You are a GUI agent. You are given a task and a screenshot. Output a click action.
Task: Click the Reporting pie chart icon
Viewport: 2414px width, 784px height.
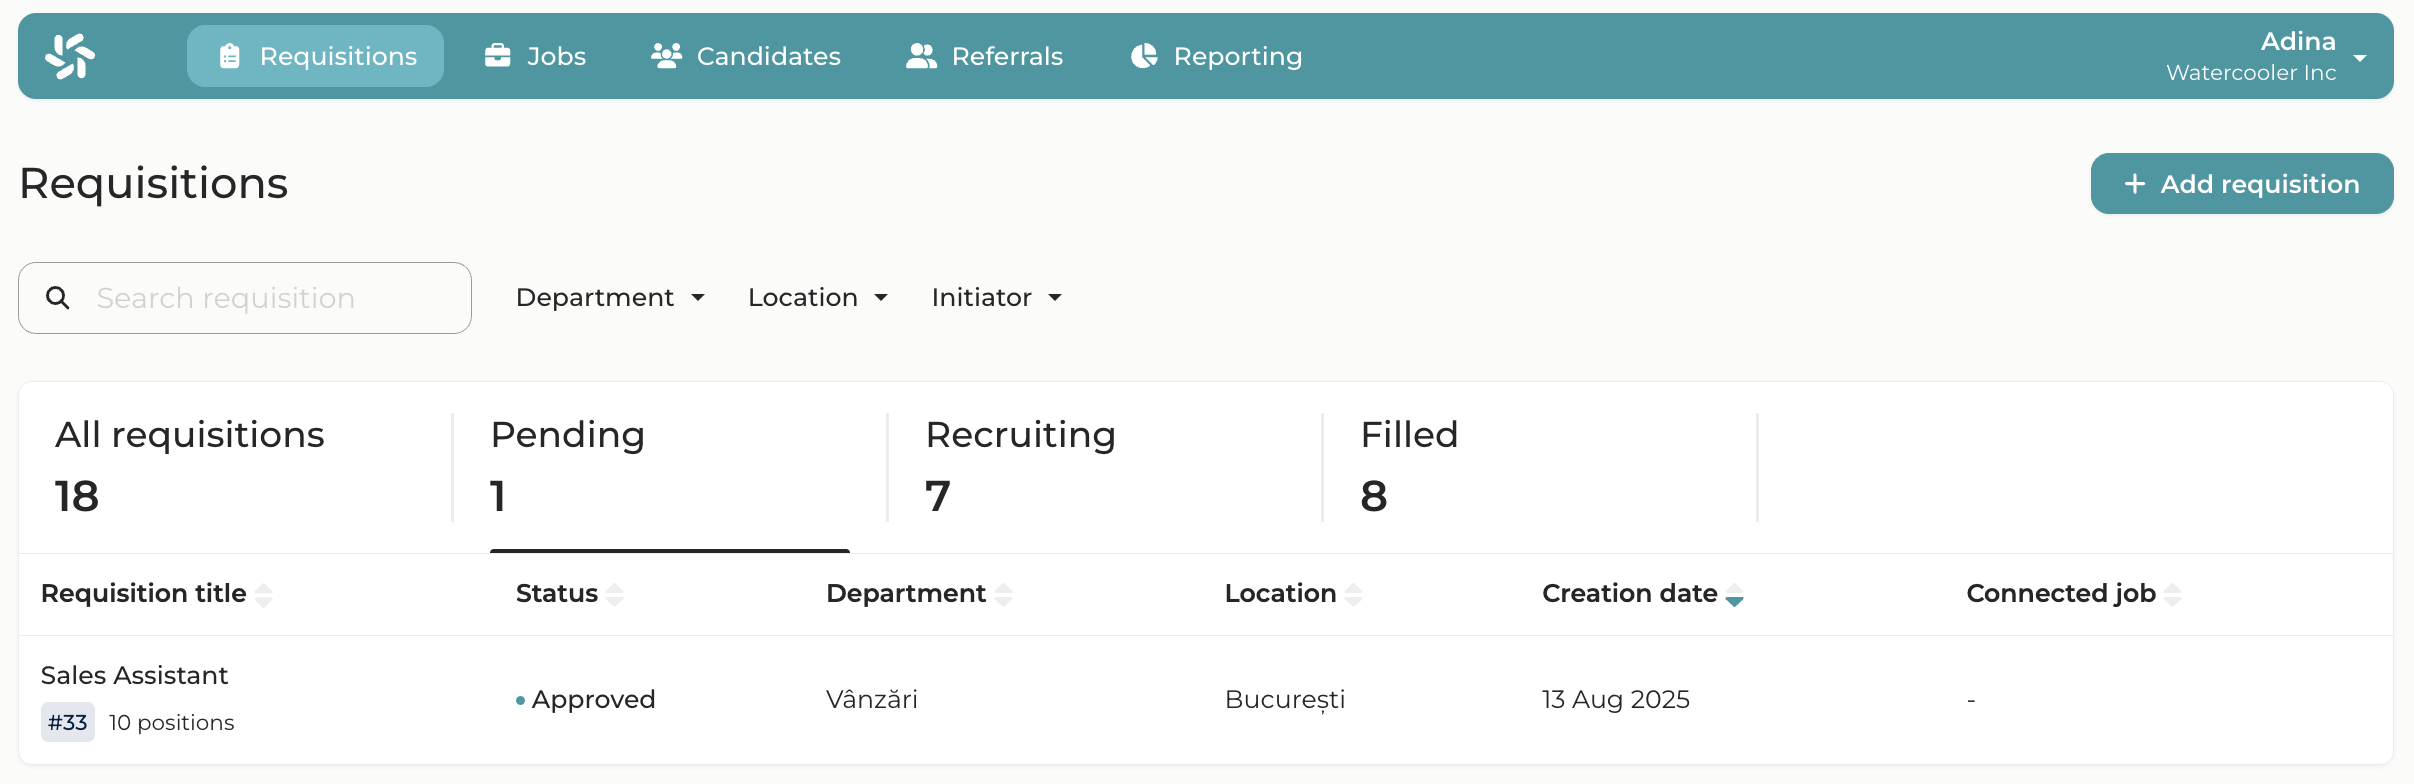(1144, 56)
